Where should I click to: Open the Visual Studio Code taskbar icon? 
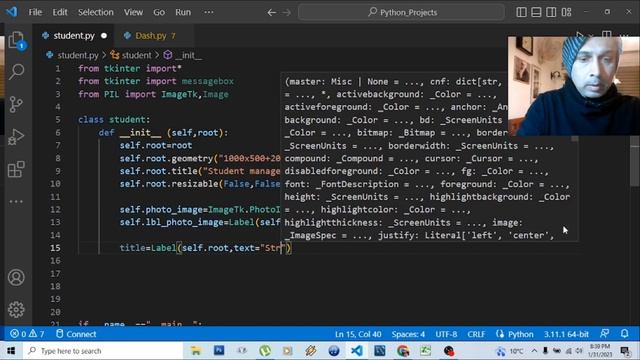point(356,351)
